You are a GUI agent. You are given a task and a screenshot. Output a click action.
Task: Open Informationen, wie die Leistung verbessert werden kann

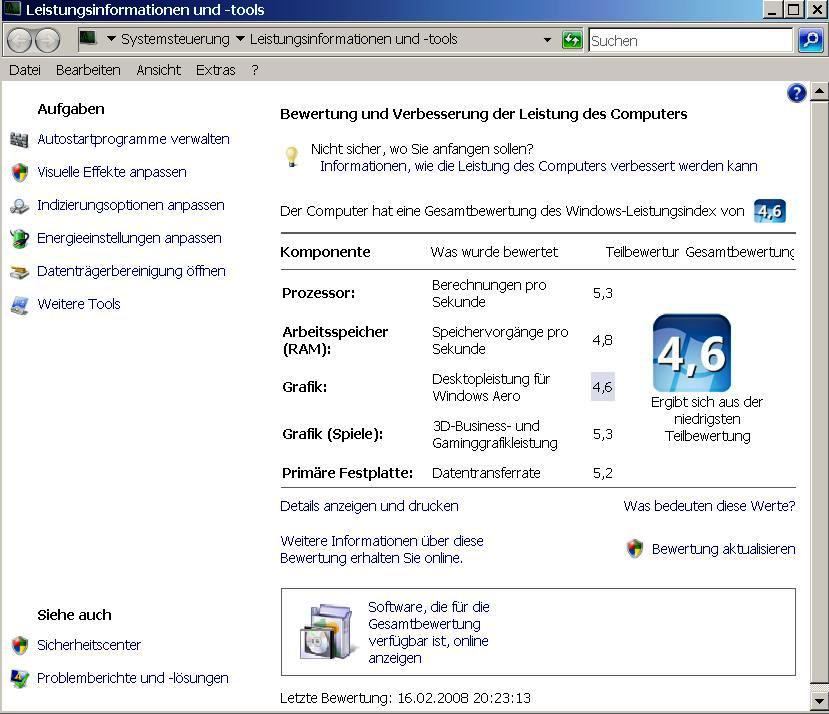(538, 166)
